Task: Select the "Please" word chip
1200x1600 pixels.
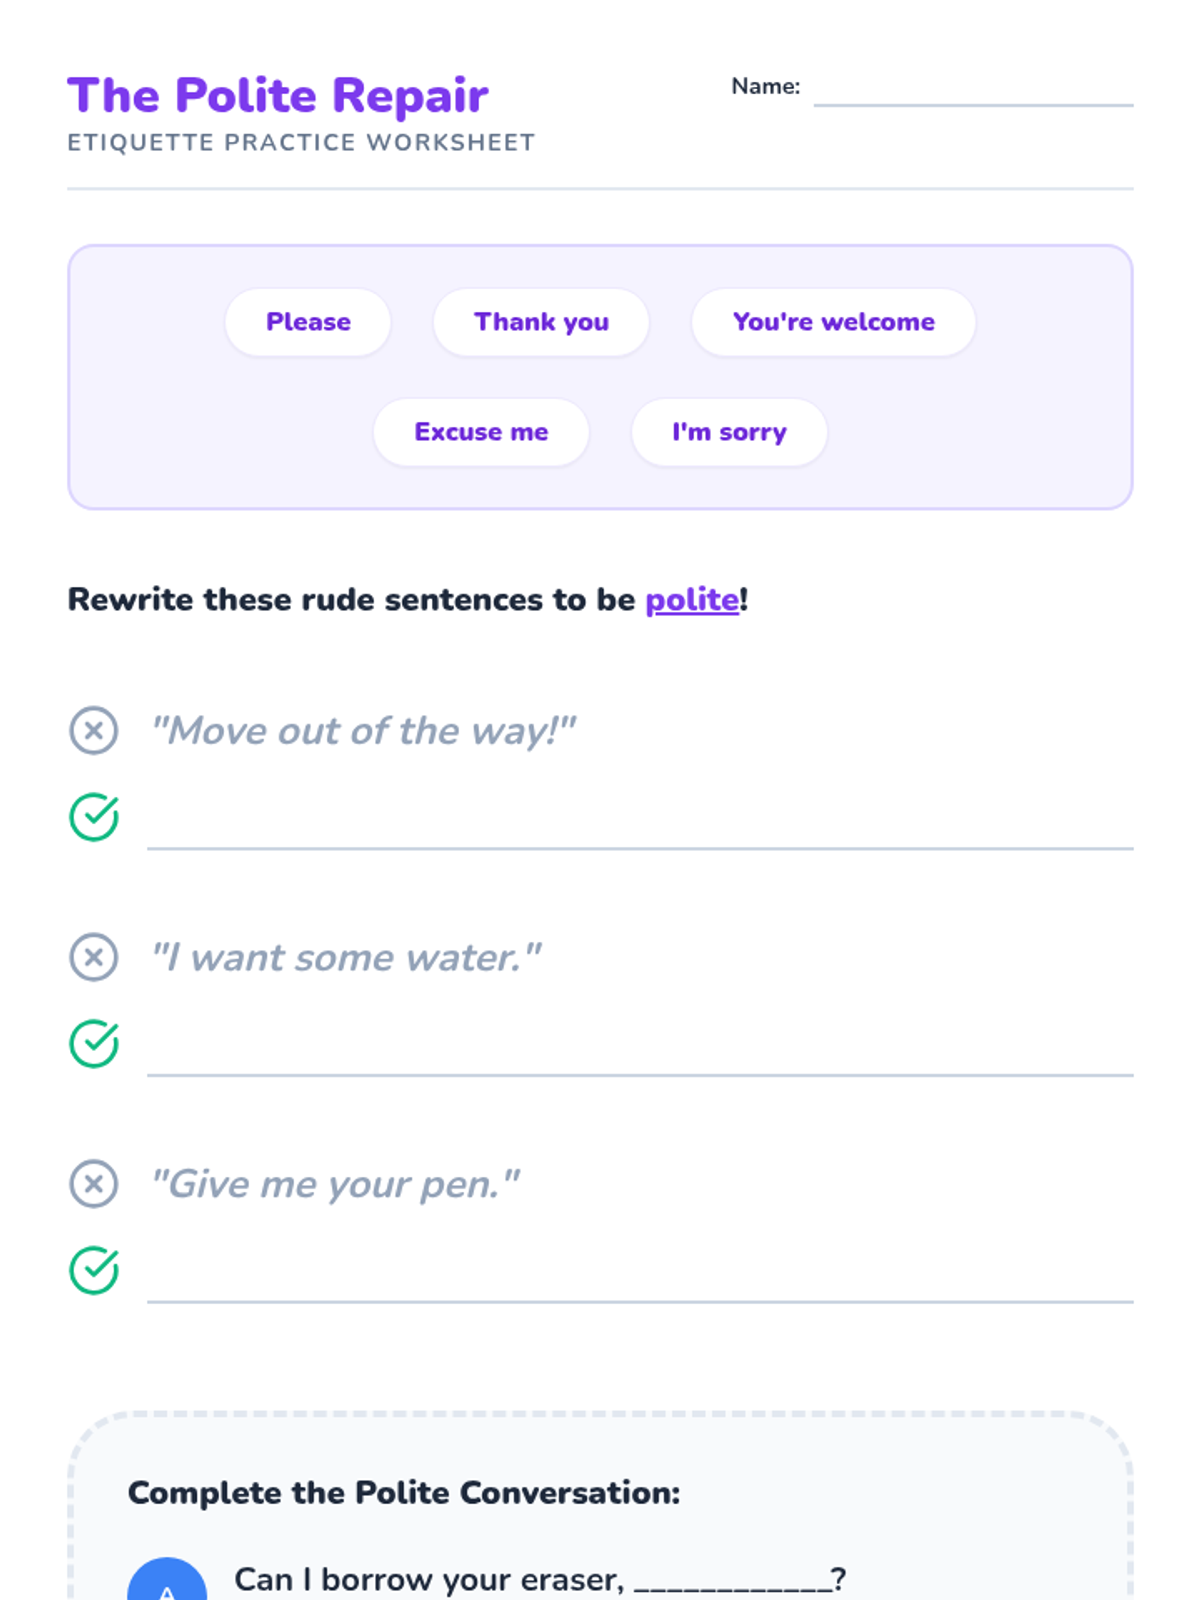Action: point(308,322)
